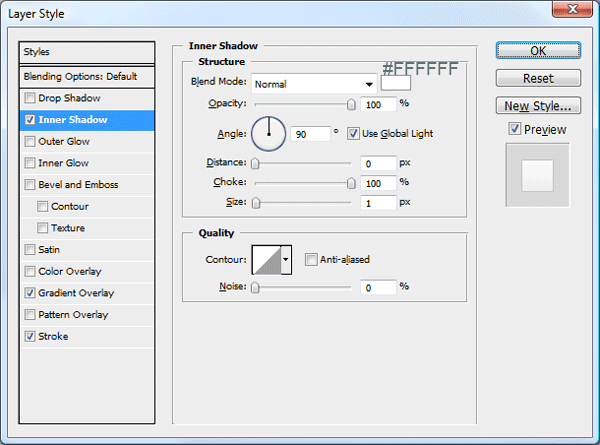Click the OK button
Screen dimensions: 600x445
(538, 51)
